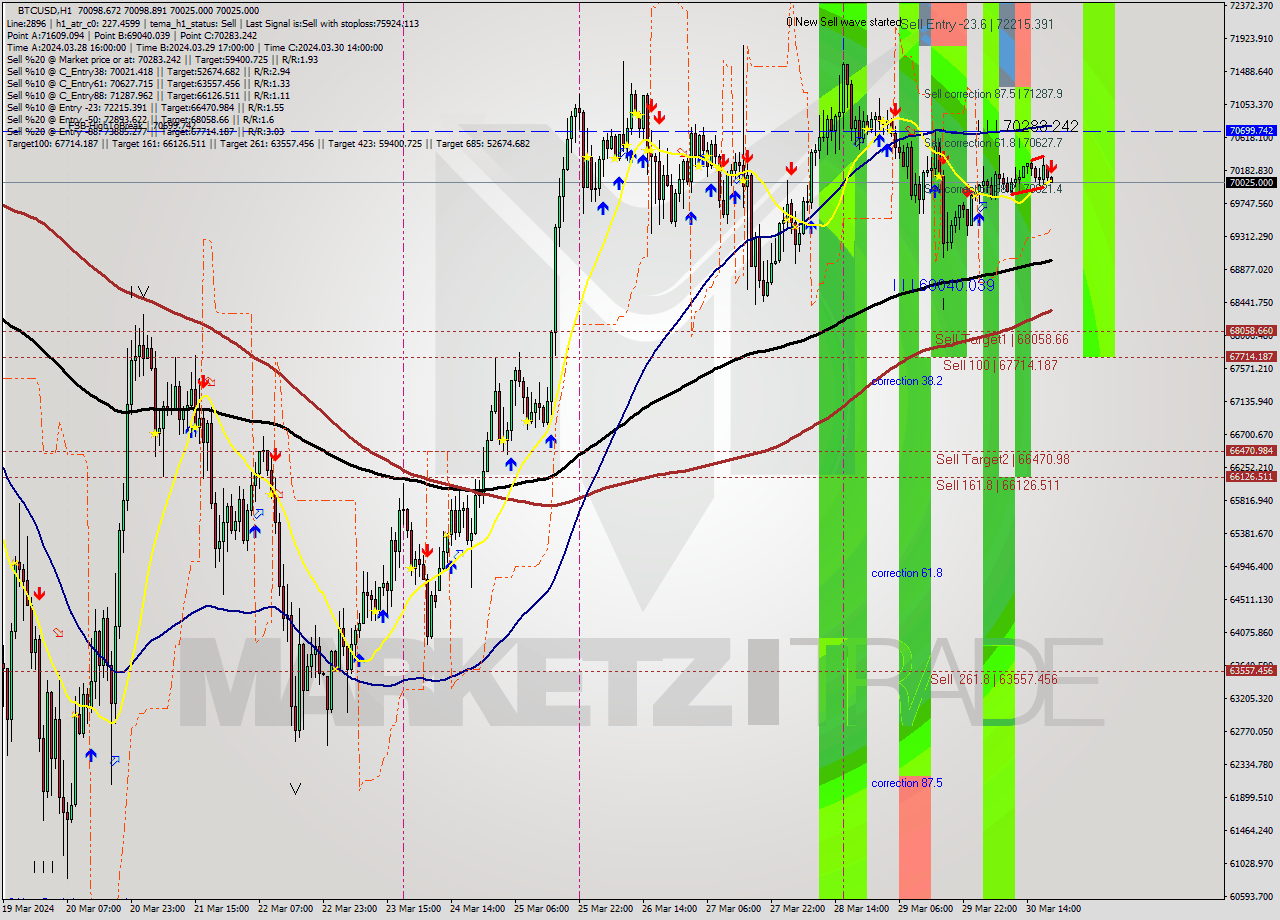The height and width of the screenshot is (920, 1280).
Task: Select the 'Sell 100 | 67714.187' label
Action: point(1000,365)
